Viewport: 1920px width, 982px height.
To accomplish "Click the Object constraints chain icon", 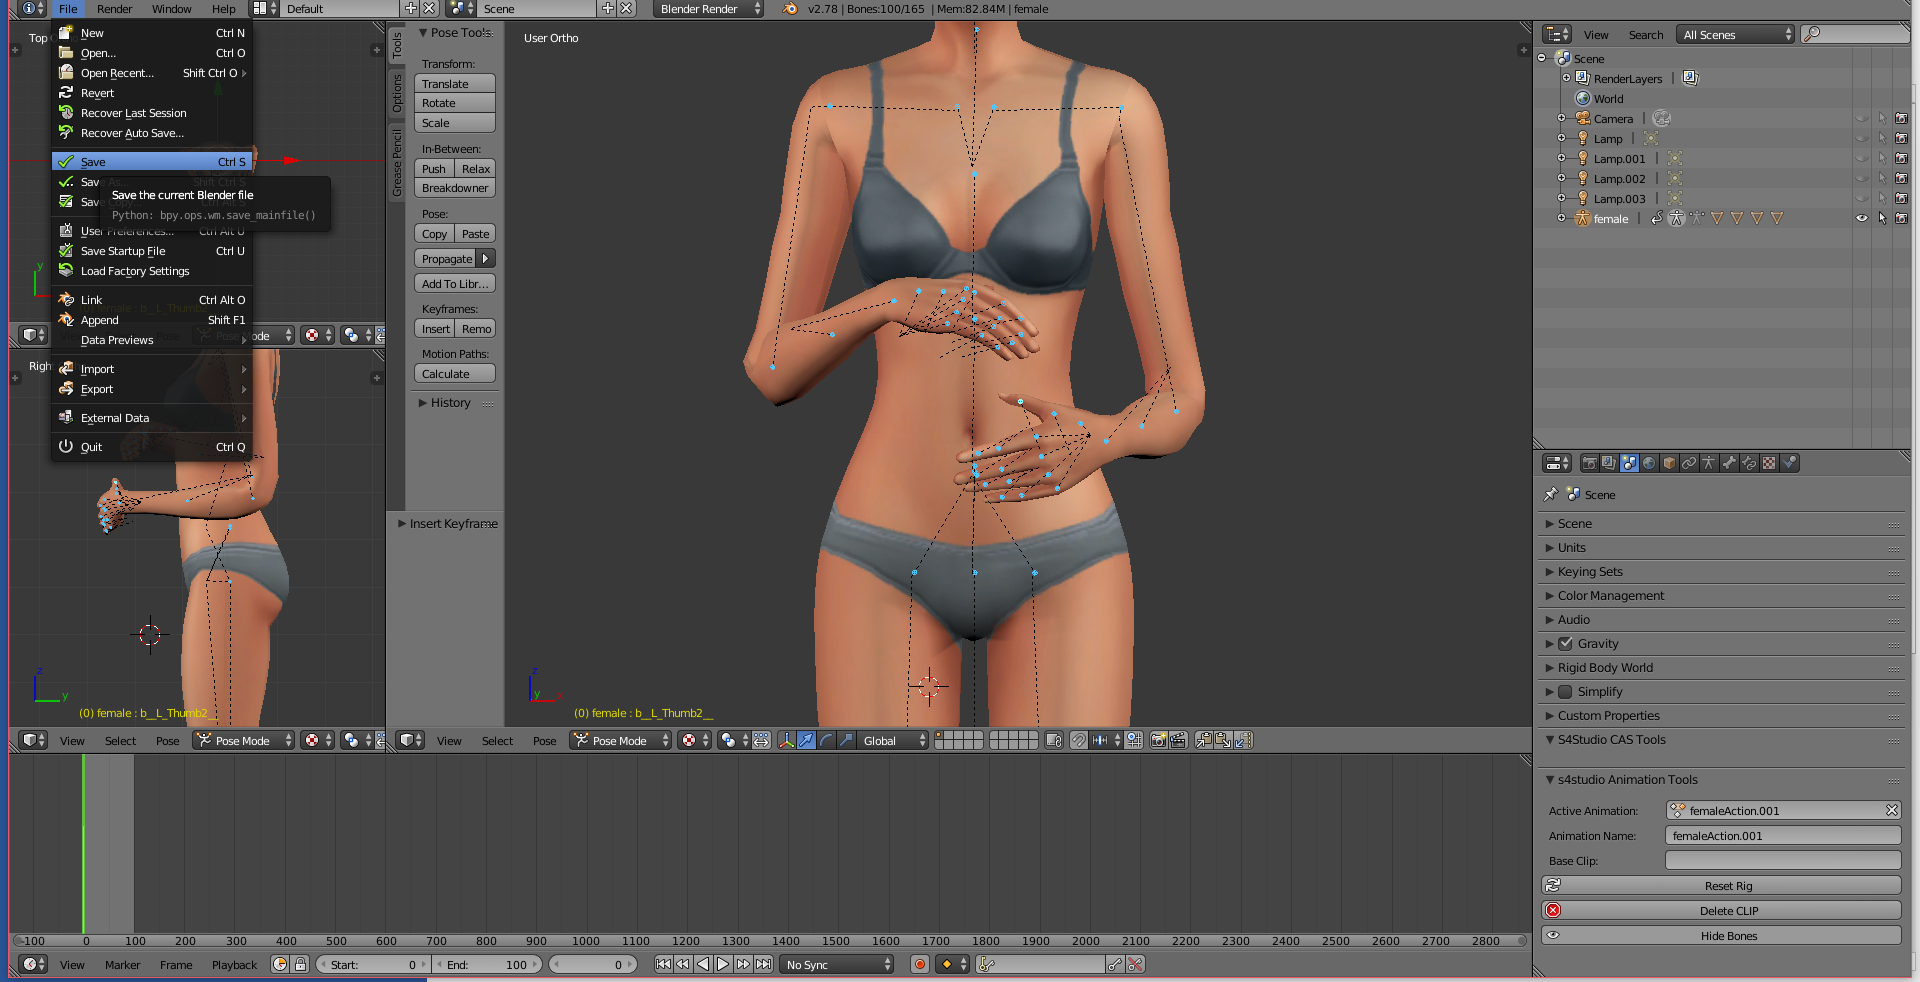I will [x=1689, y=463].
